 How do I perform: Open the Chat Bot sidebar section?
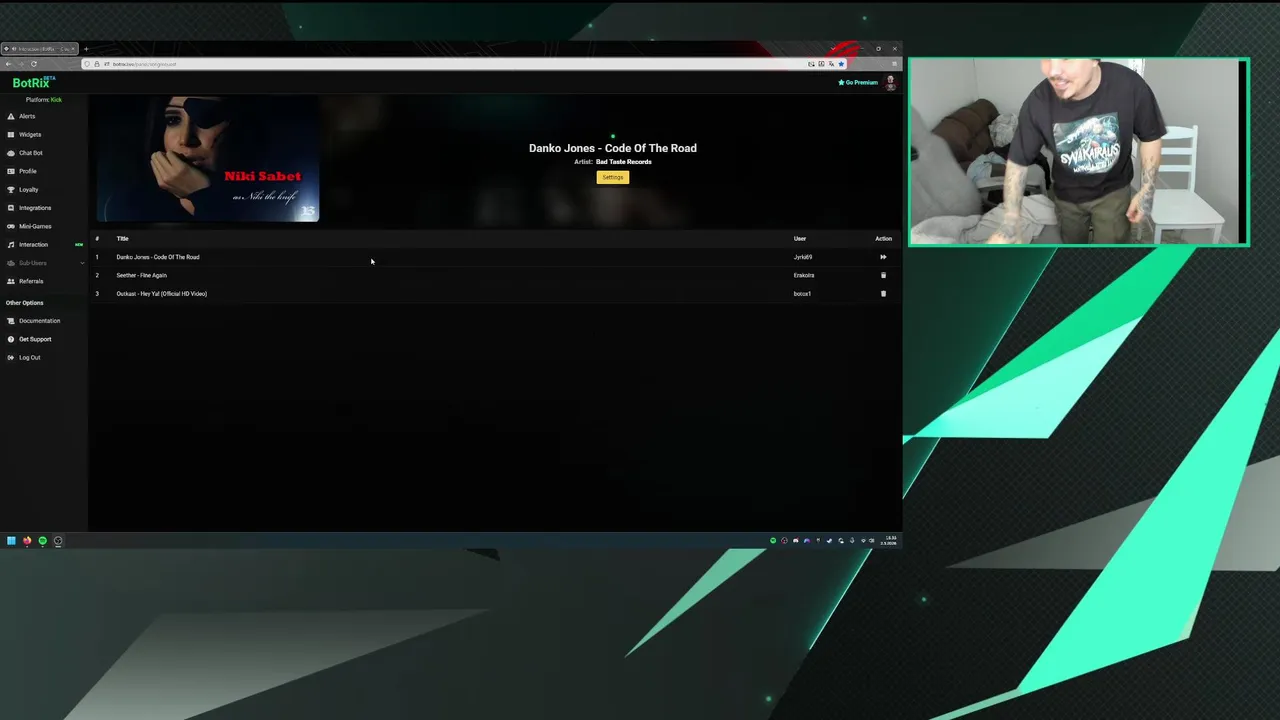tap(30, 153)
